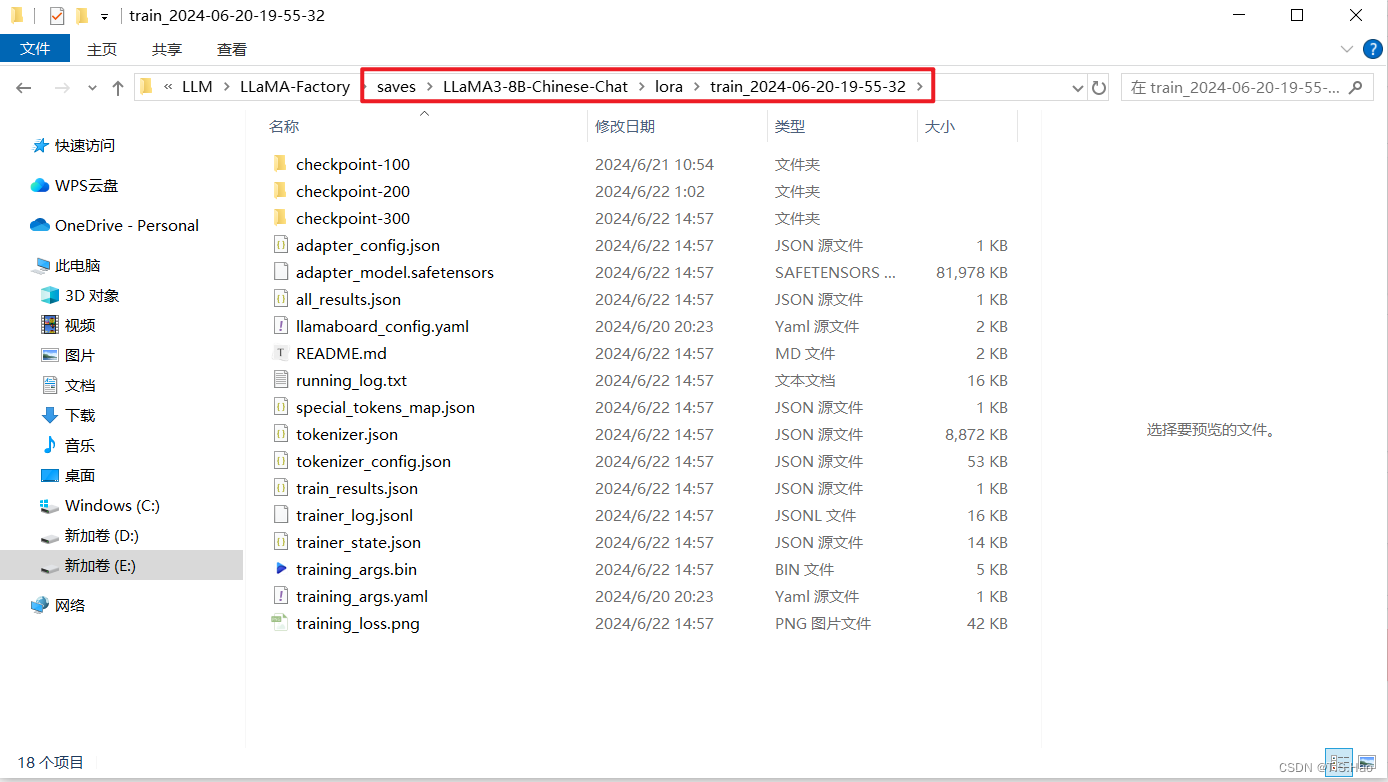Go up one folder level
Viewport: 1388px width, 782px height.
[x=118, y=87]
